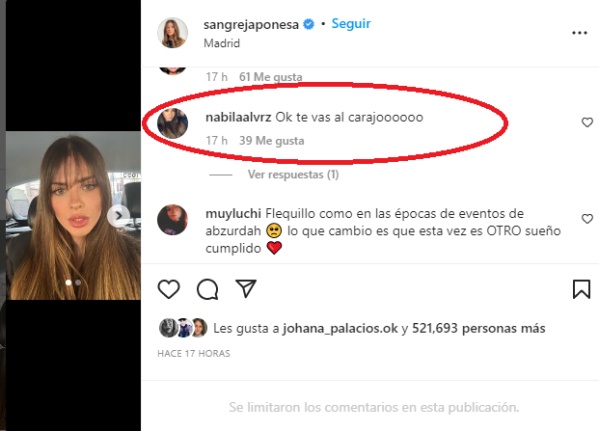Advance to next photo with arrow
The image size is (599, 431).
click(118, 216)
